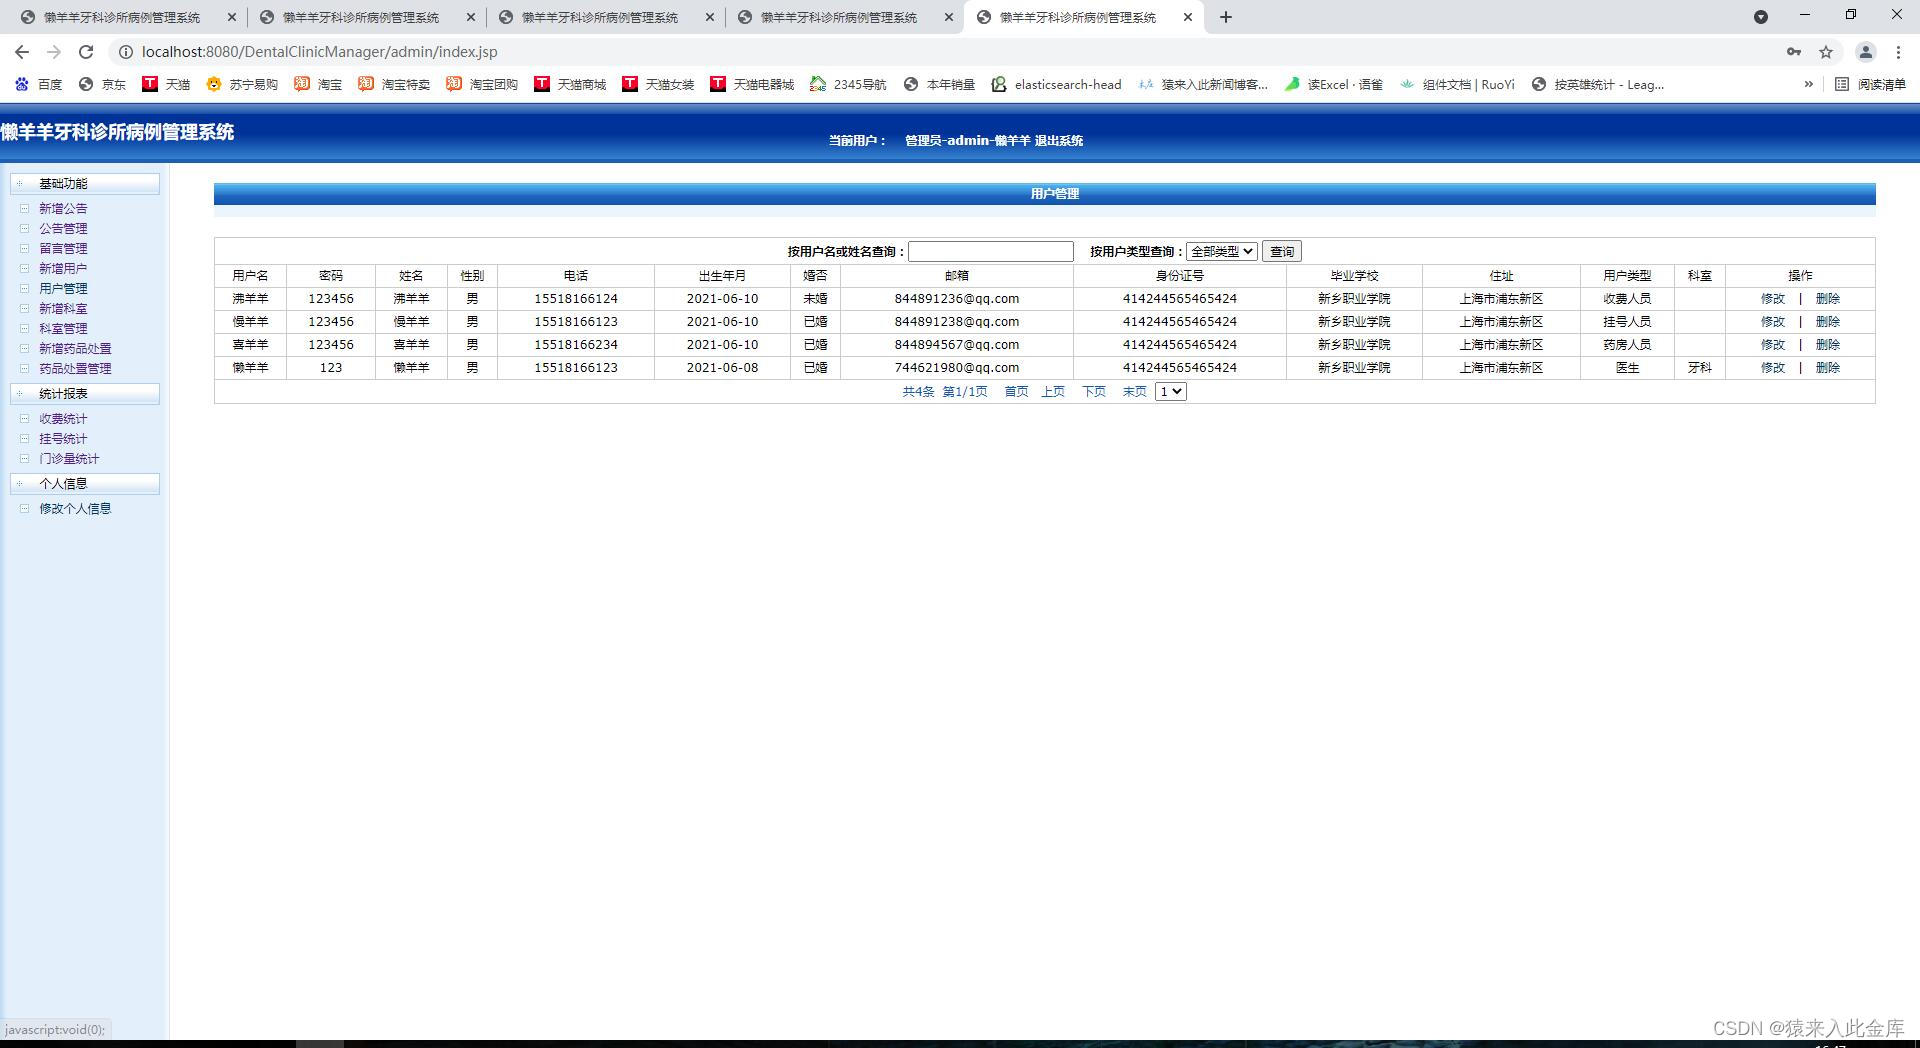Open new tab with plus icon
Screen dimensions: 1920x1048
click(1226, 17)
